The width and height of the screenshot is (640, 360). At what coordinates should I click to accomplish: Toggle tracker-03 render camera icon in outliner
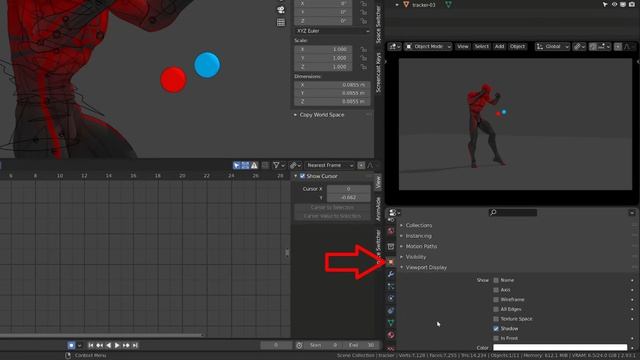631,4
